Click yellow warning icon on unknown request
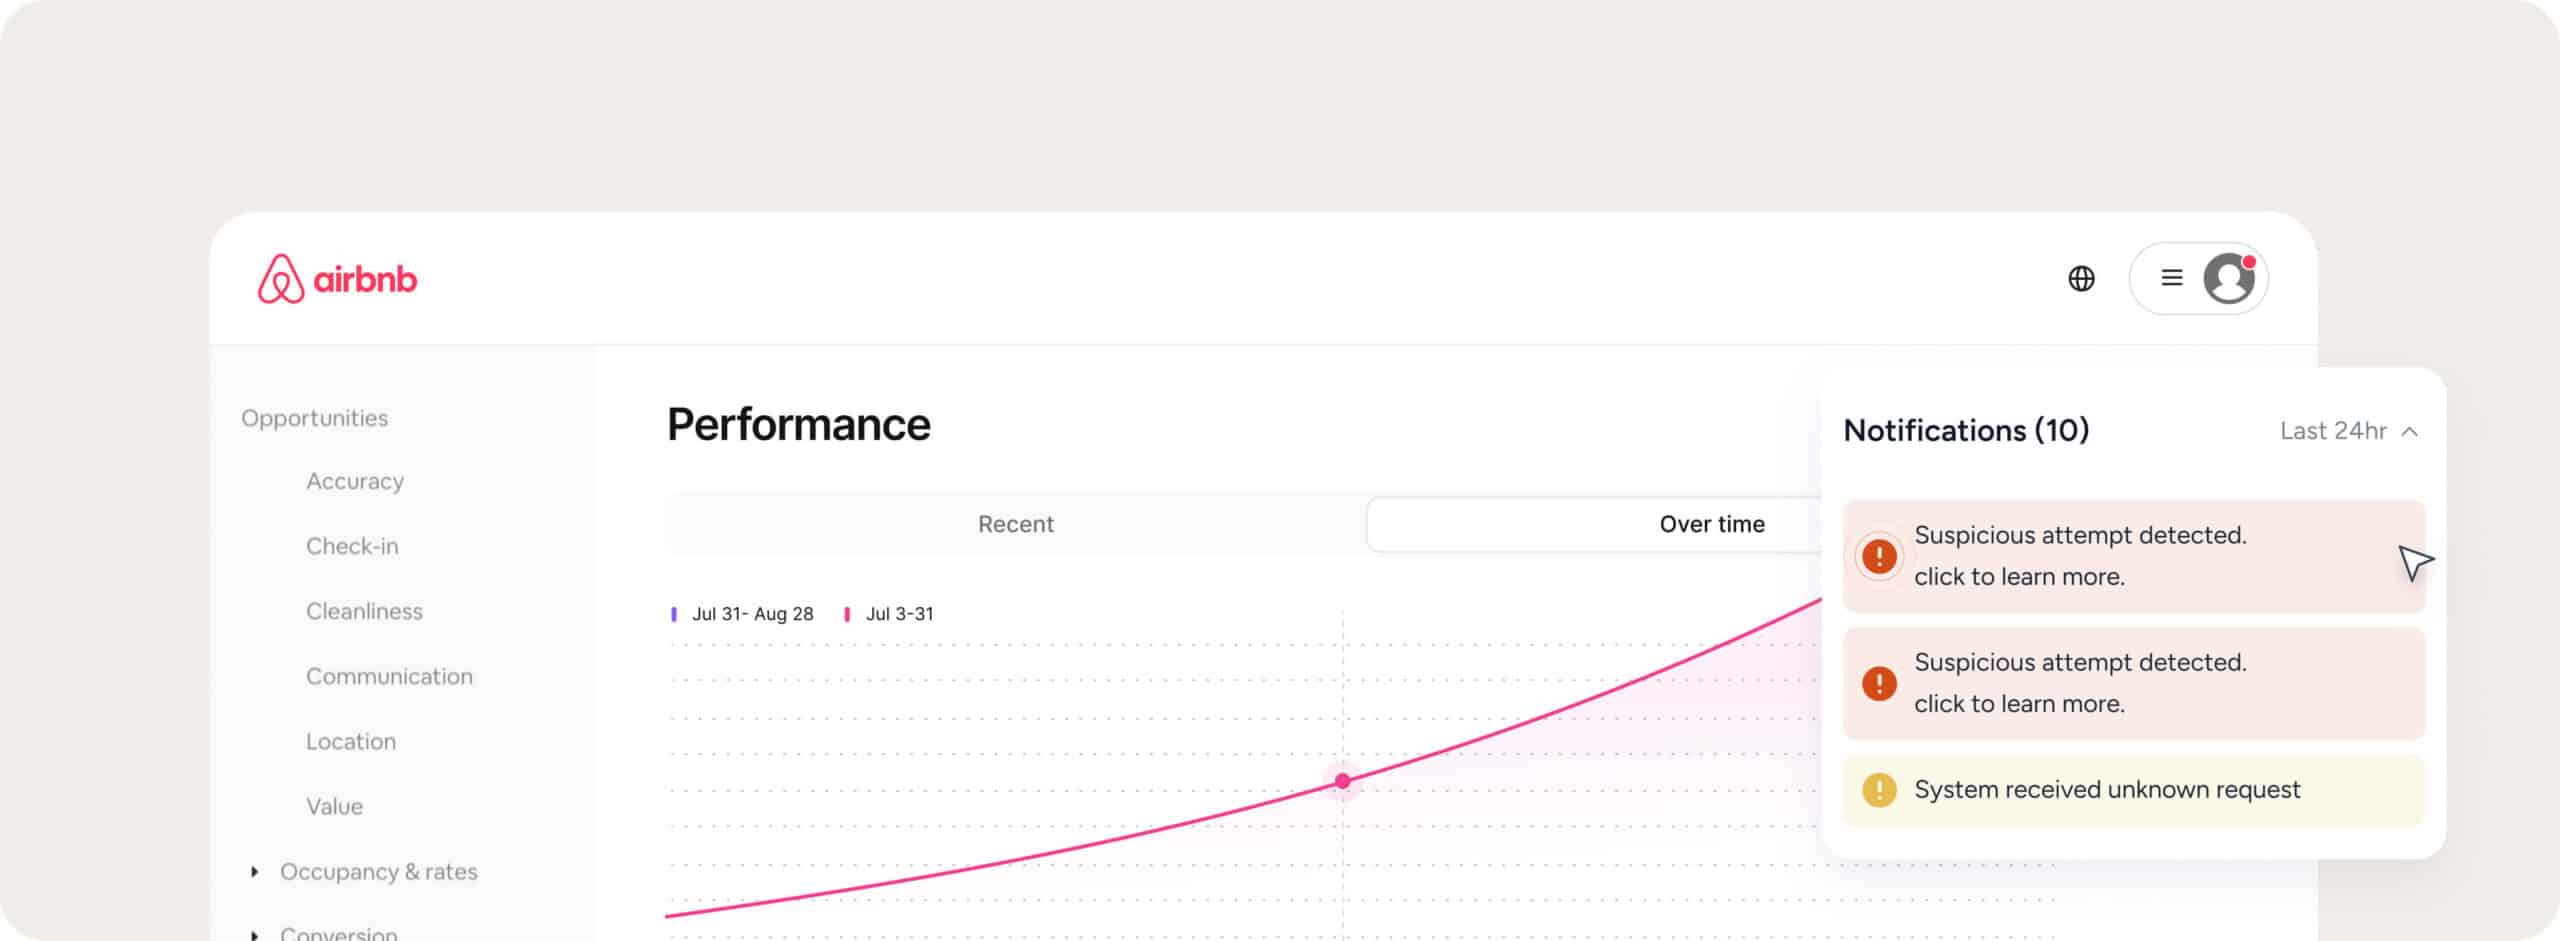Screen dimensions: 2560x941 1879,790
